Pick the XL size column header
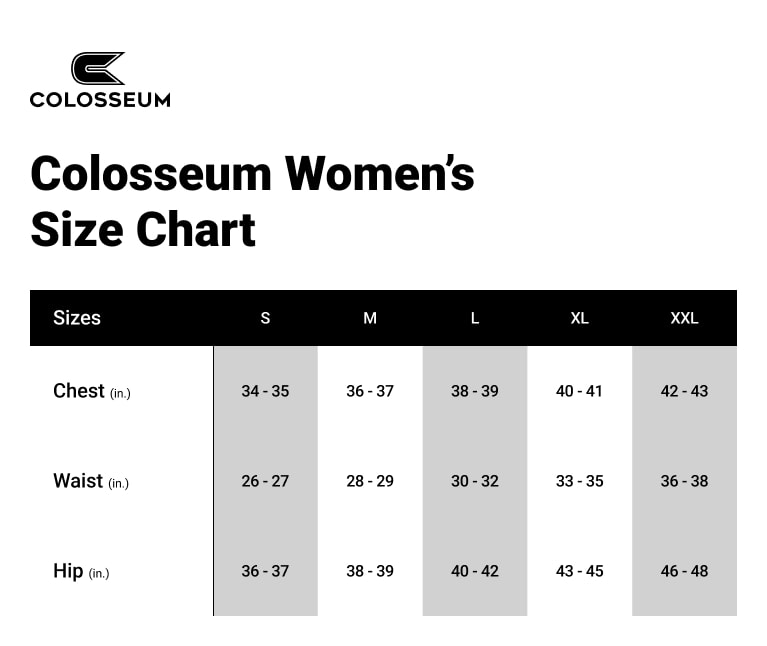The height and width of the screenshot is (646, 767). 579,318
